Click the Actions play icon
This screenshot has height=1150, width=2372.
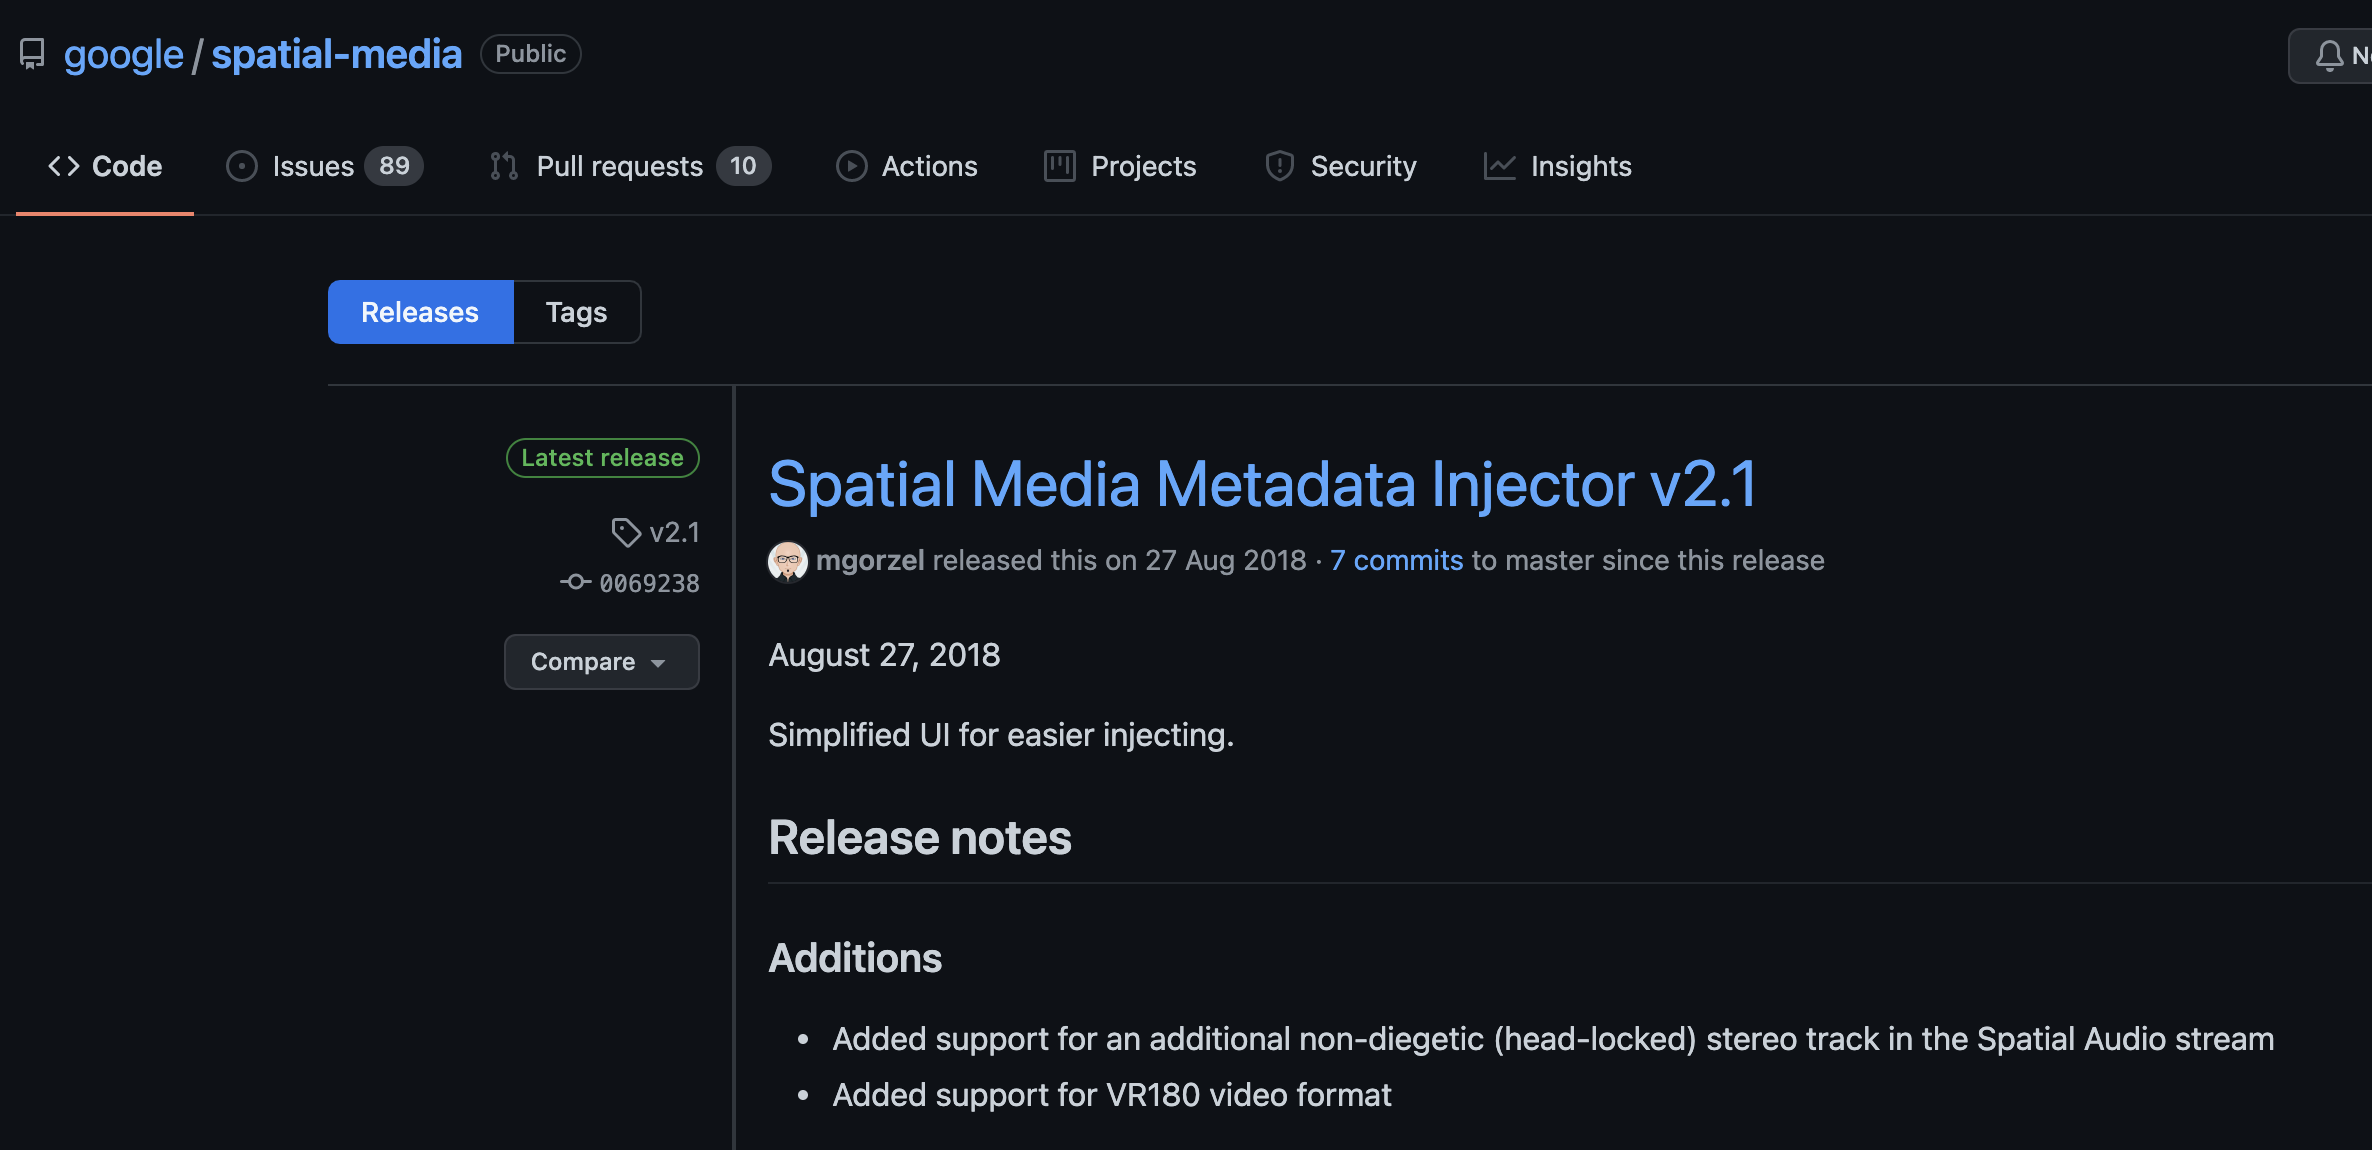click(851, 166)
